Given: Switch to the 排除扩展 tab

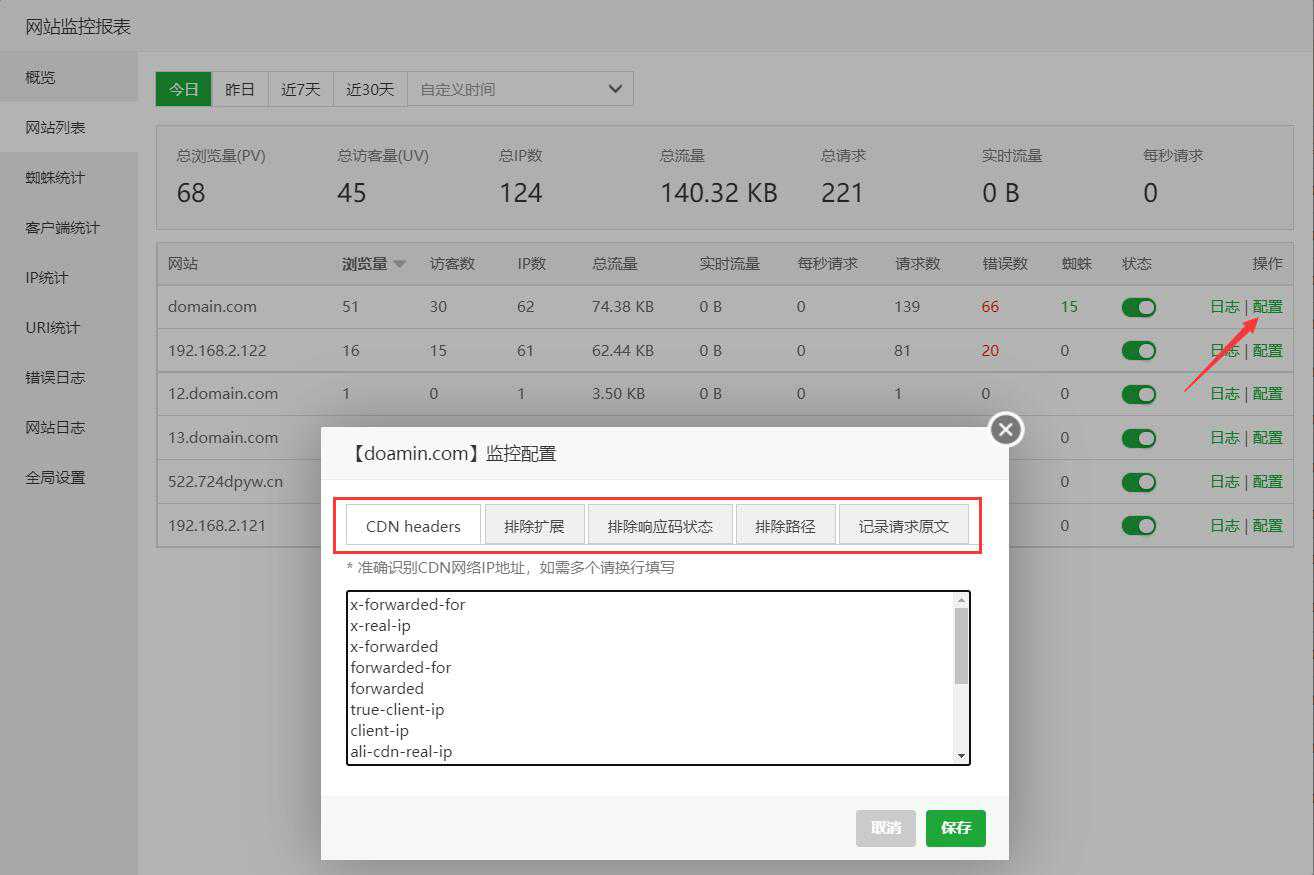Looking at the screenshot, I should 534,525.
